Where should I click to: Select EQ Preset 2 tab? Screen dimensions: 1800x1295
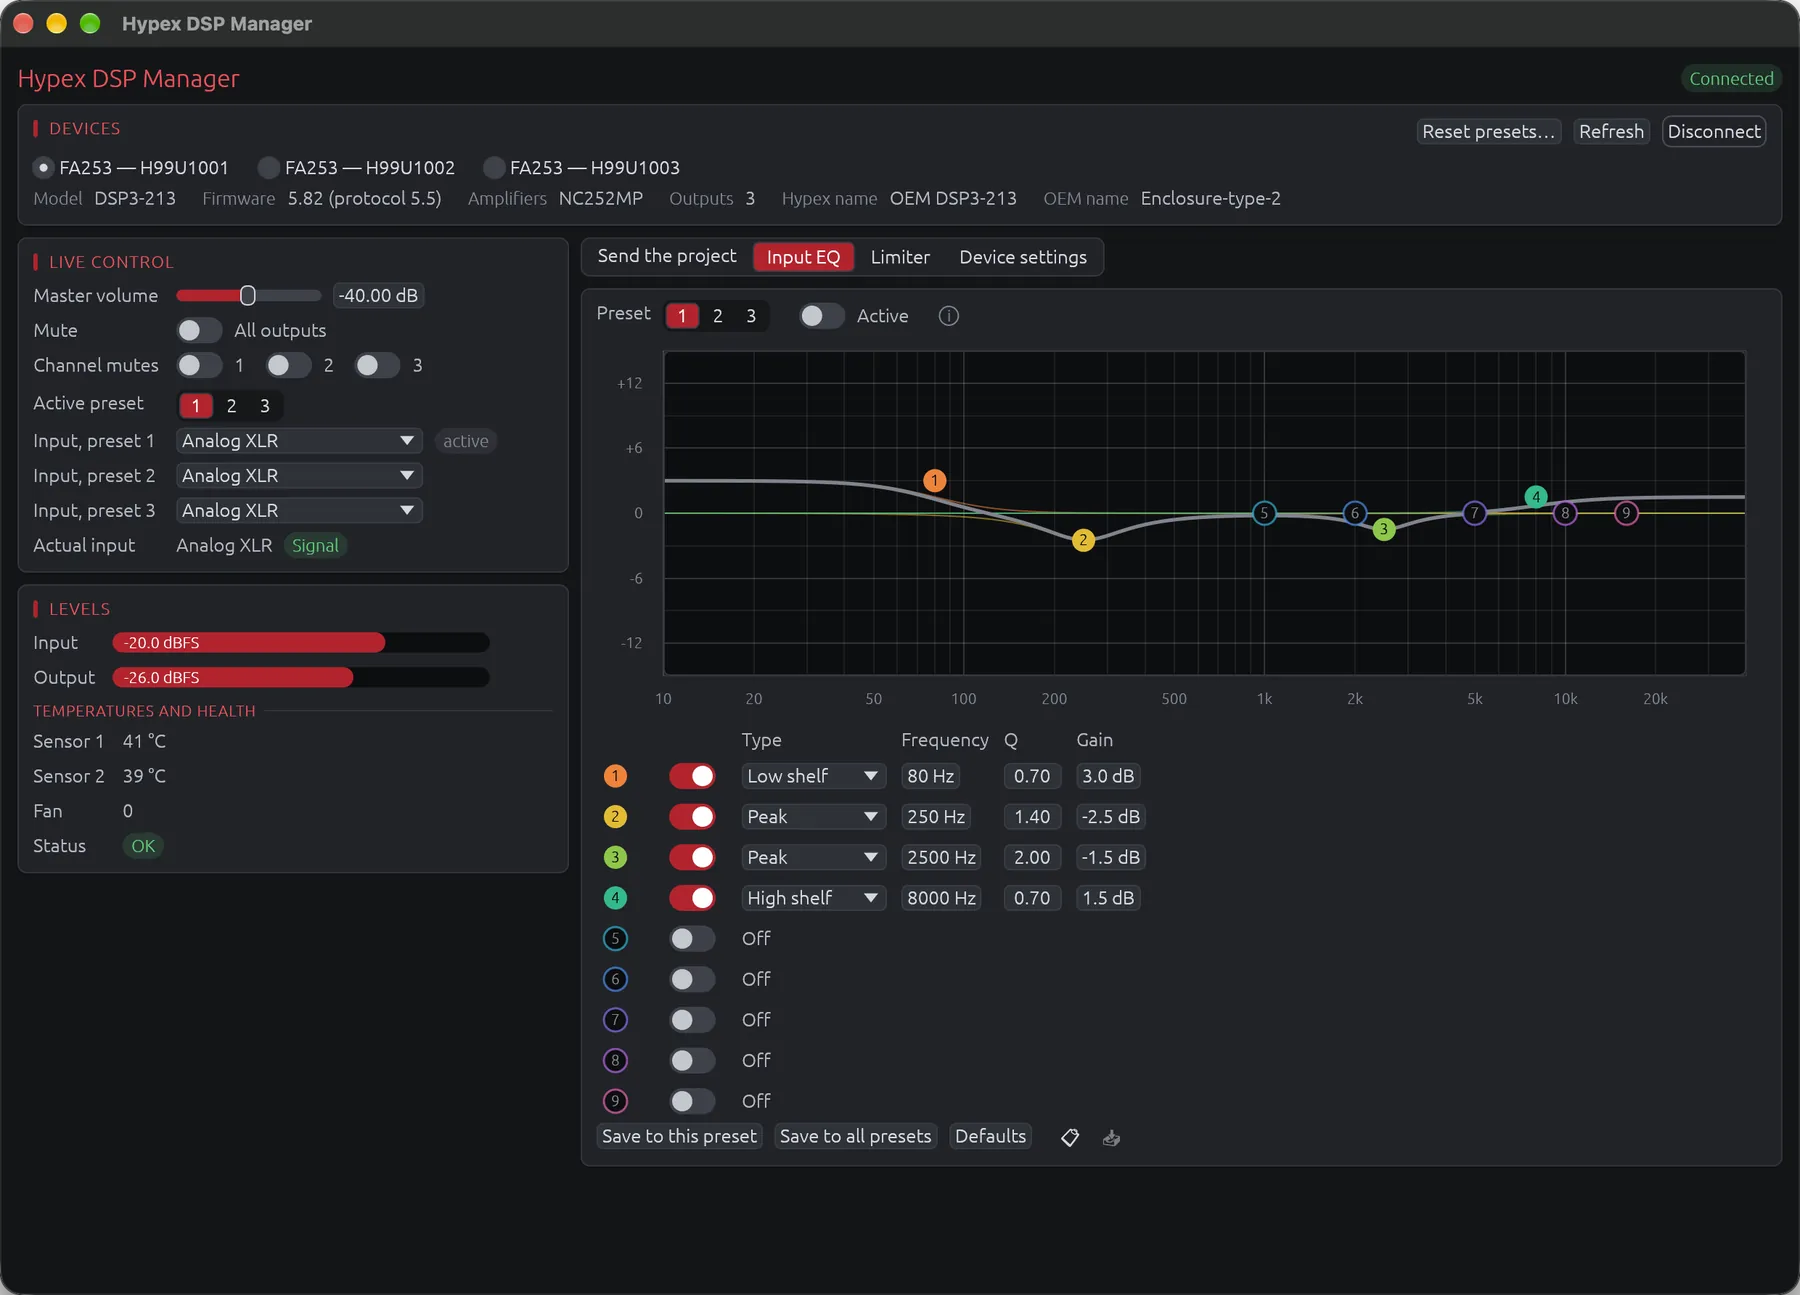point(717,316)
